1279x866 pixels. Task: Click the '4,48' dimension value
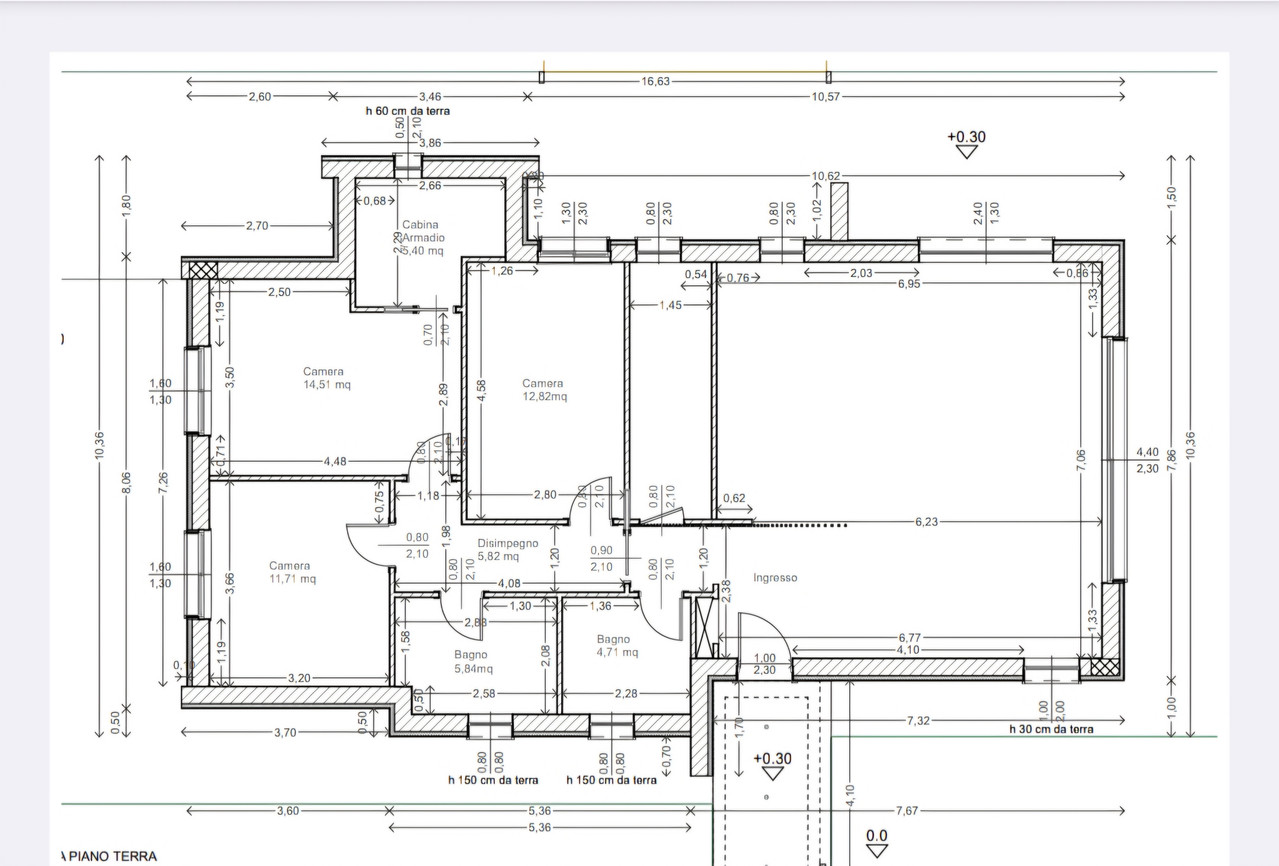tap(335, 462)
